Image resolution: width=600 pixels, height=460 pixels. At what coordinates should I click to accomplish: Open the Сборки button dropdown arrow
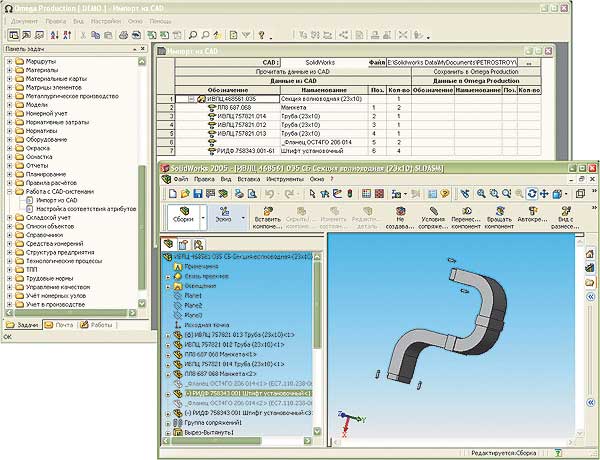[x=203, y=218]
